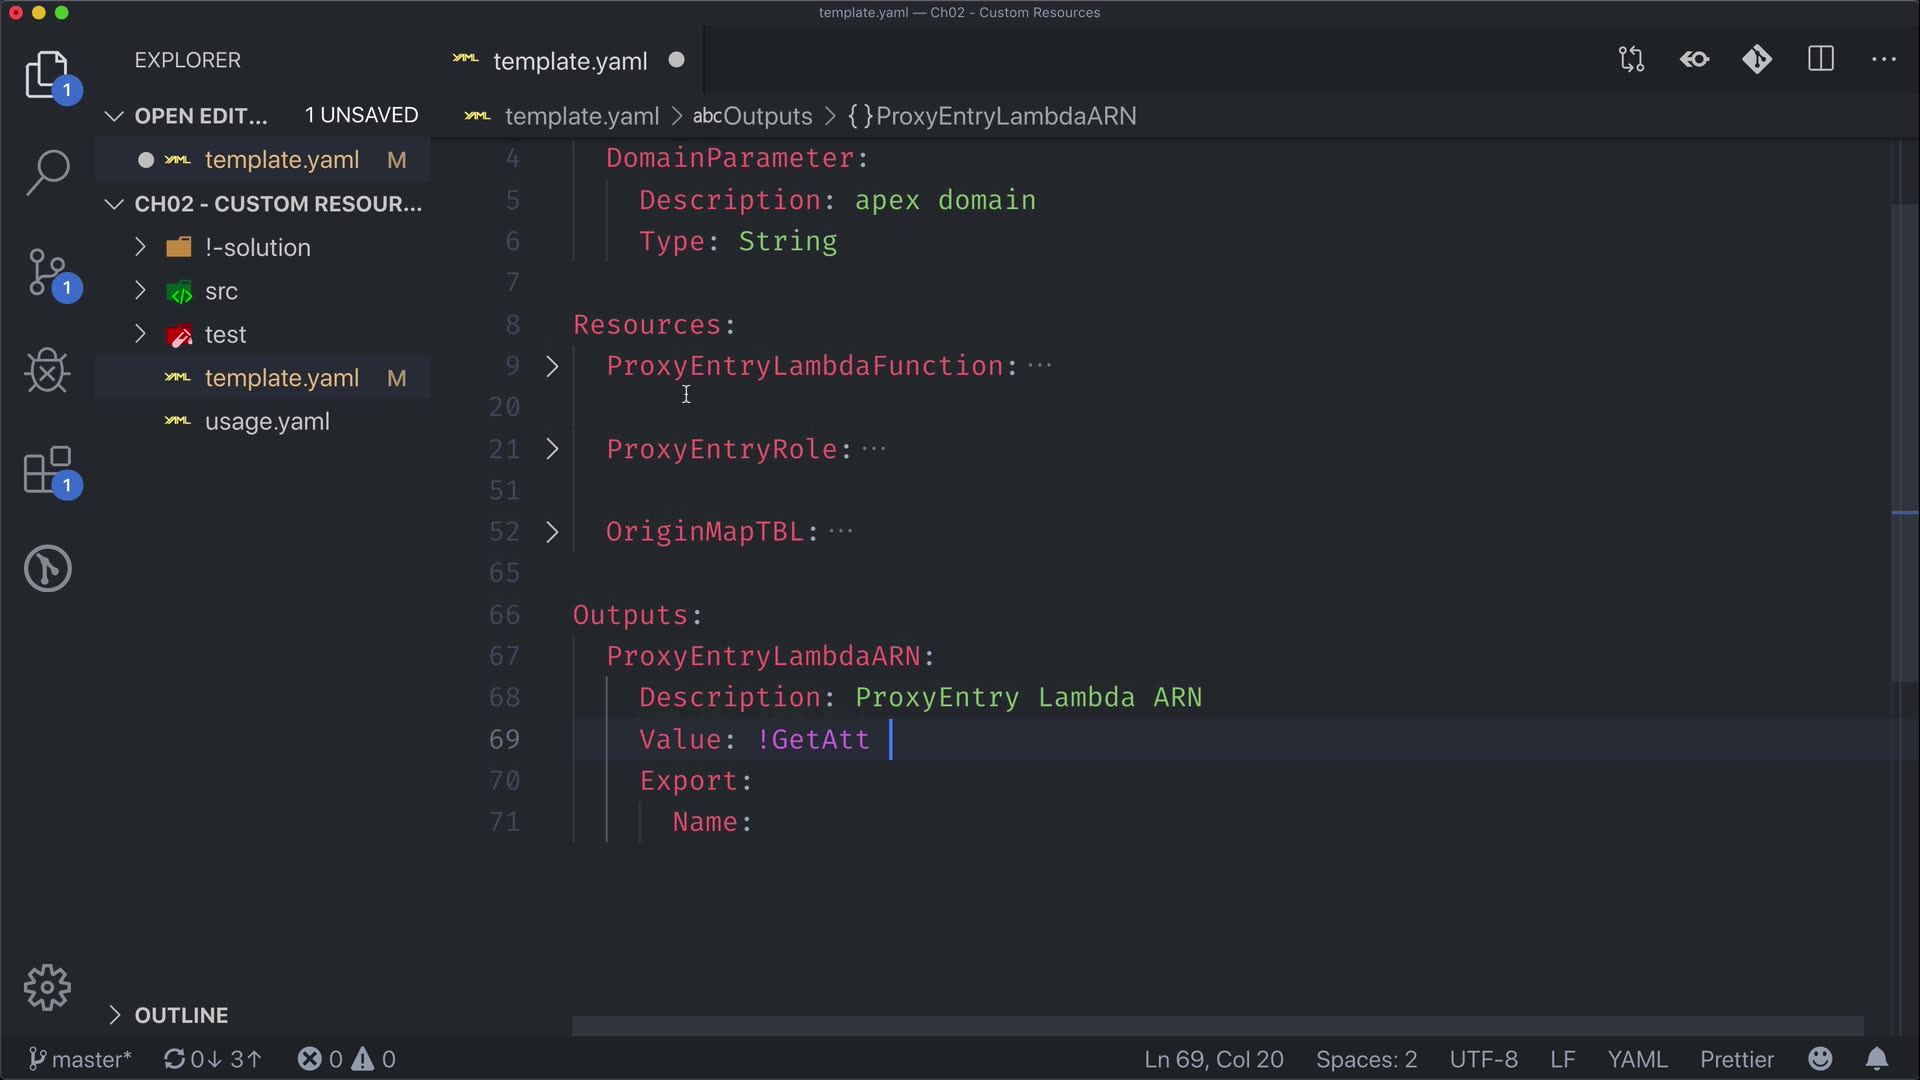The height and width of the screenshot is (1080, 1920).
Task: Open usage.yaml in the explorer
Action: pyautogui.click(x=267, y=422)
